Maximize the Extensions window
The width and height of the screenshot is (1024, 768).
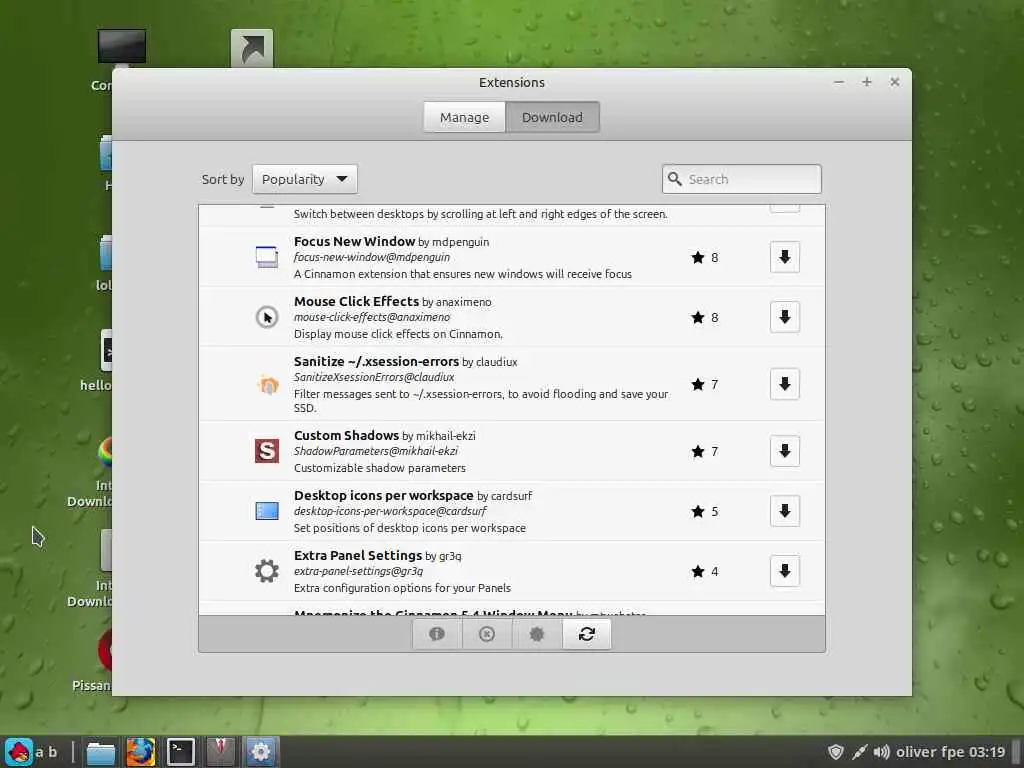tap(867, 82)
